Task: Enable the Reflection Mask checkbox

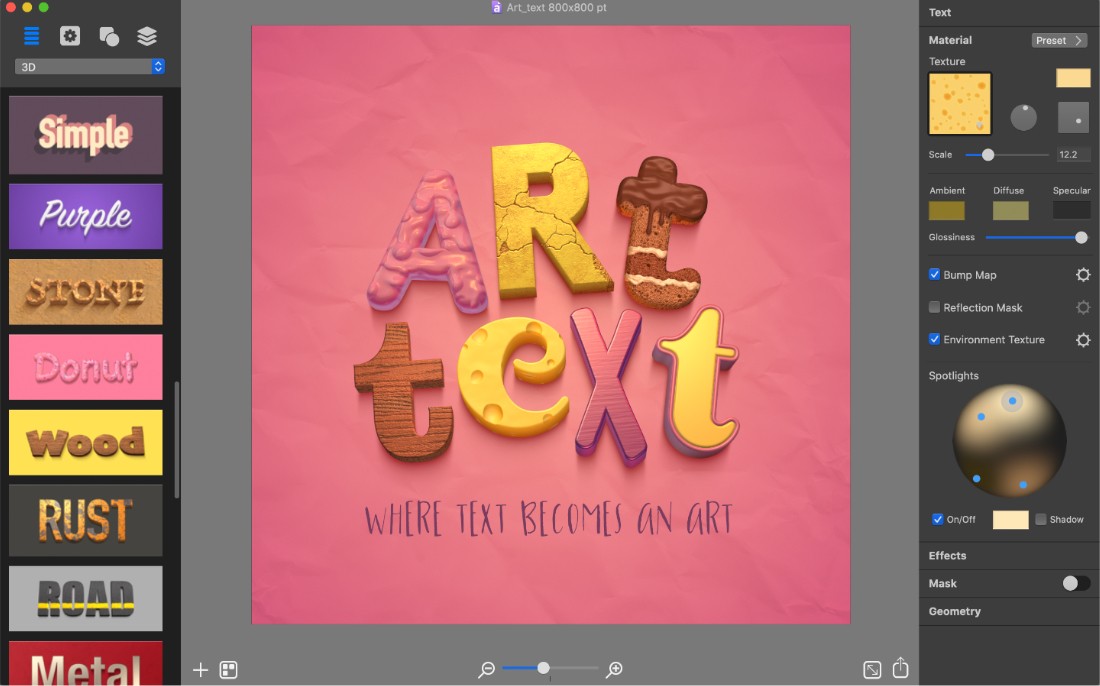Action: [x=934, y=307]
